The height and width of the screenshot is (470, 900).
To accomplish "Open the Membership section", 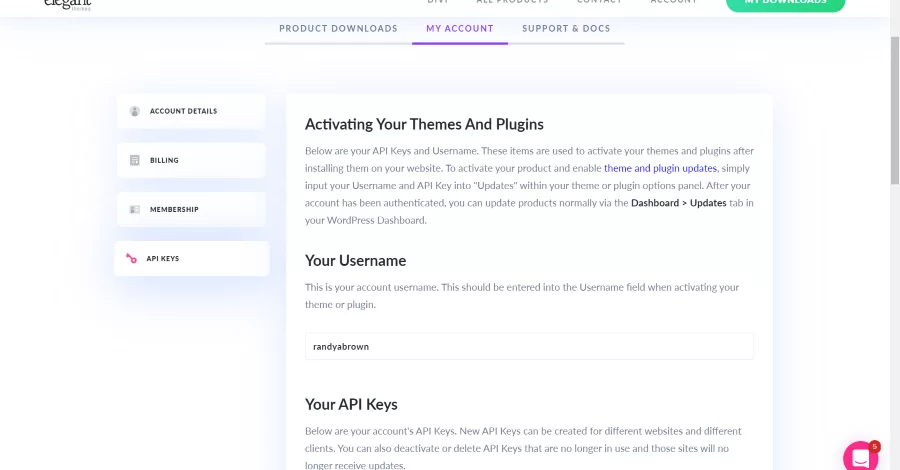I will 191,209.
